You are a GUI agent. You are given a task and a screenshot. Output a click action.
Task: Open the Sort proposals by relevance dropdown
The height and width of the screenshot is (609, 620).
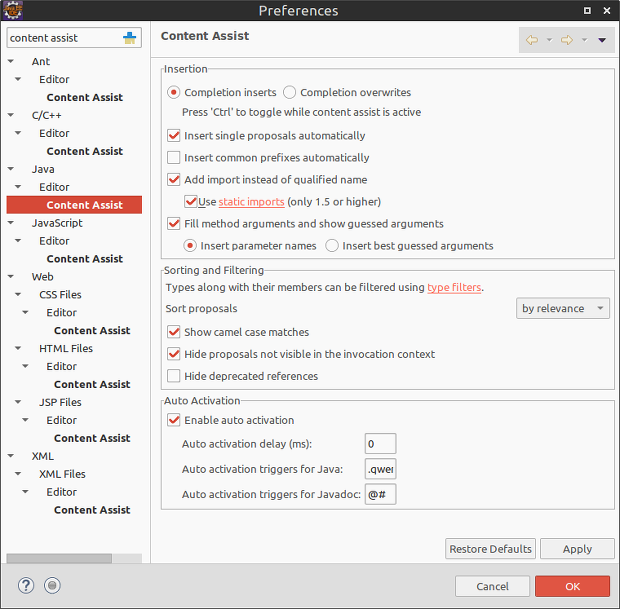563,308
